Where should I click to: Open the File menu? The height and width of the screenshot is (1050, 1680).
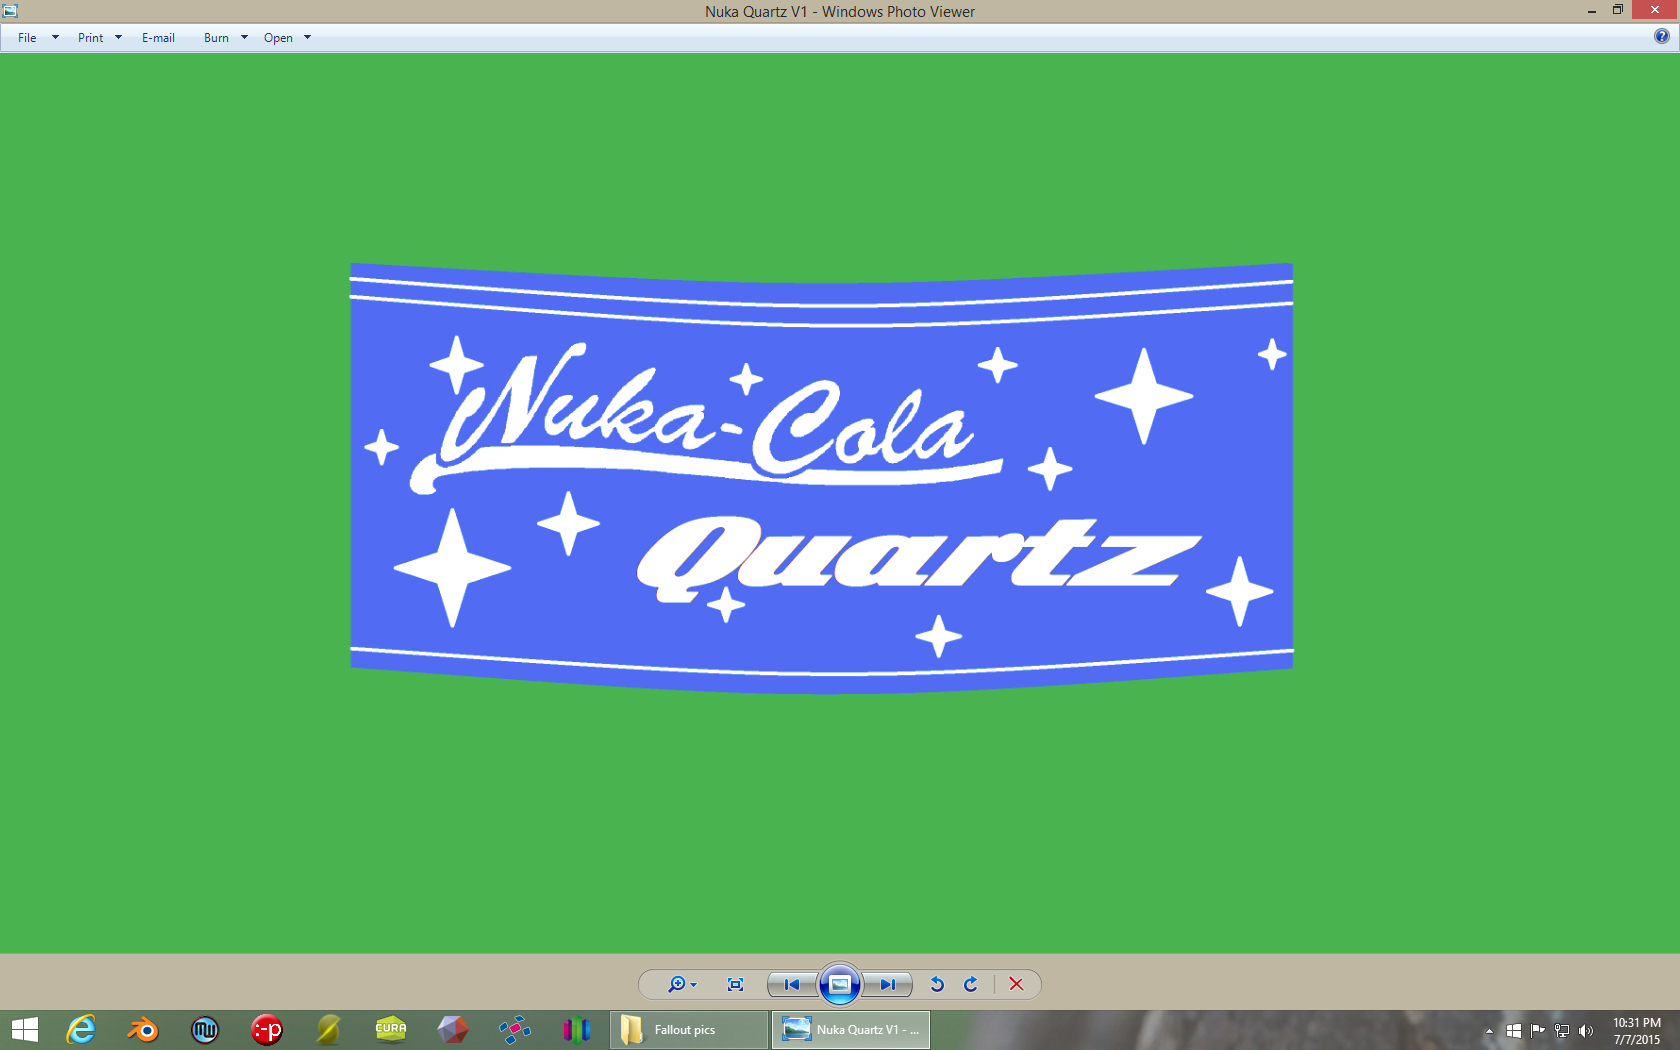pyautogui.click(x=27, y=38)
